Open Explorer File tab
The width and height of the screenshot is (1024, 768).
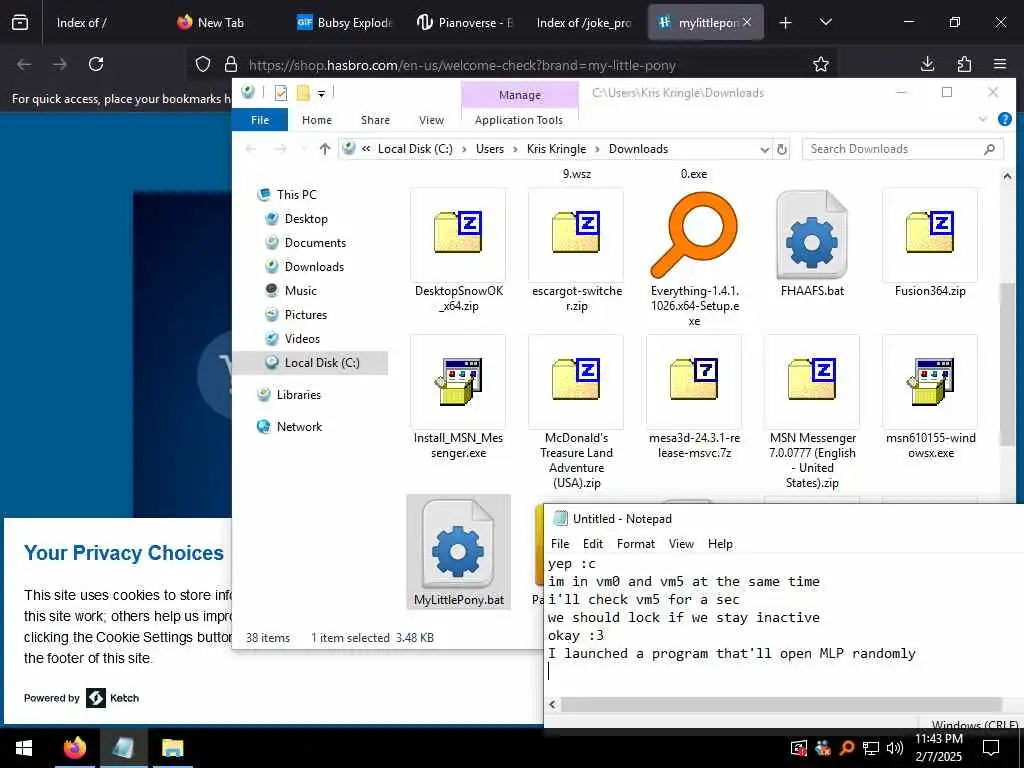260,120
